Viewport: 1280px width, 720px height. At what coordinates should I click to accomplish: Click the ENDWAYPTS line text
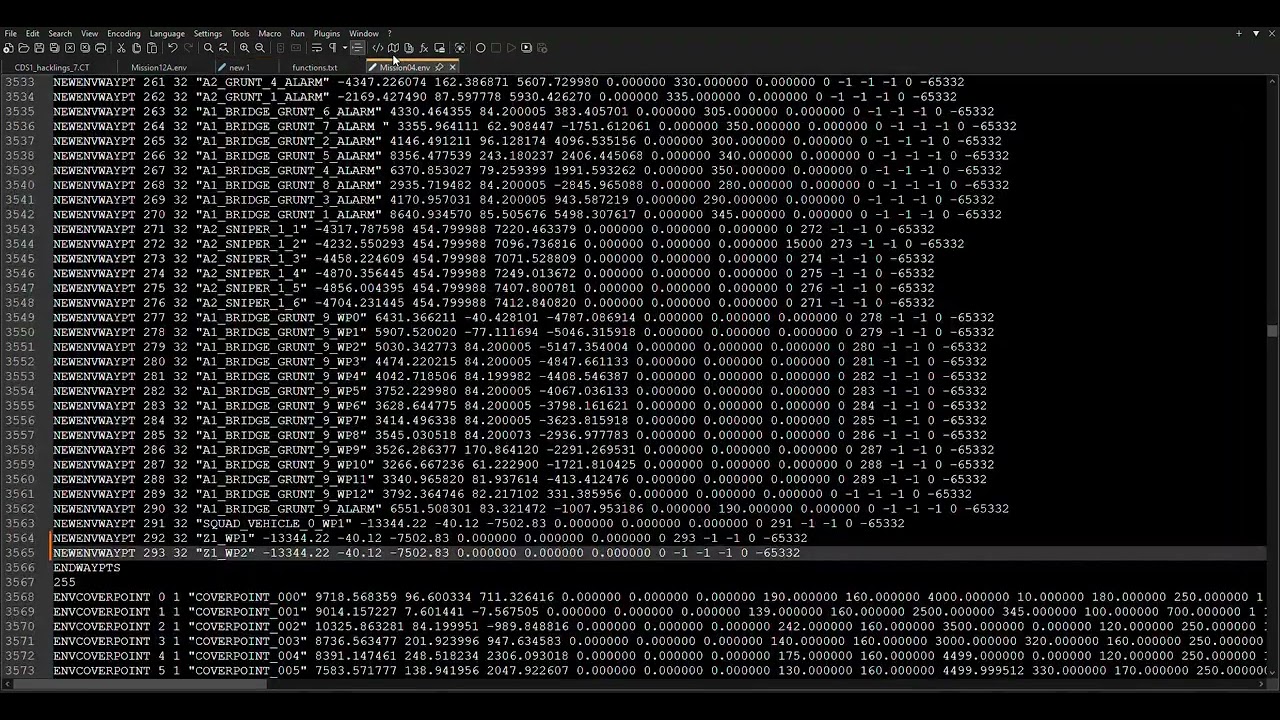pos(87,567)
